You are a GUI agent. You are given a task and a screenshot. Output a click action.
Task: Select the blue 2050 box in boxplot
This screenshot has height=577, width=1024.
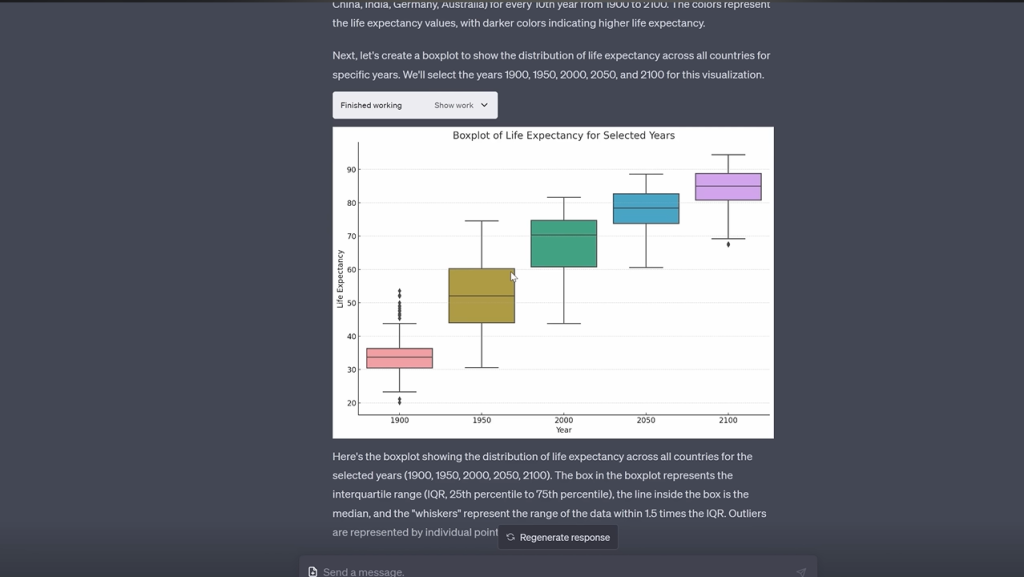pyautogui.click(x=646, y=208)
